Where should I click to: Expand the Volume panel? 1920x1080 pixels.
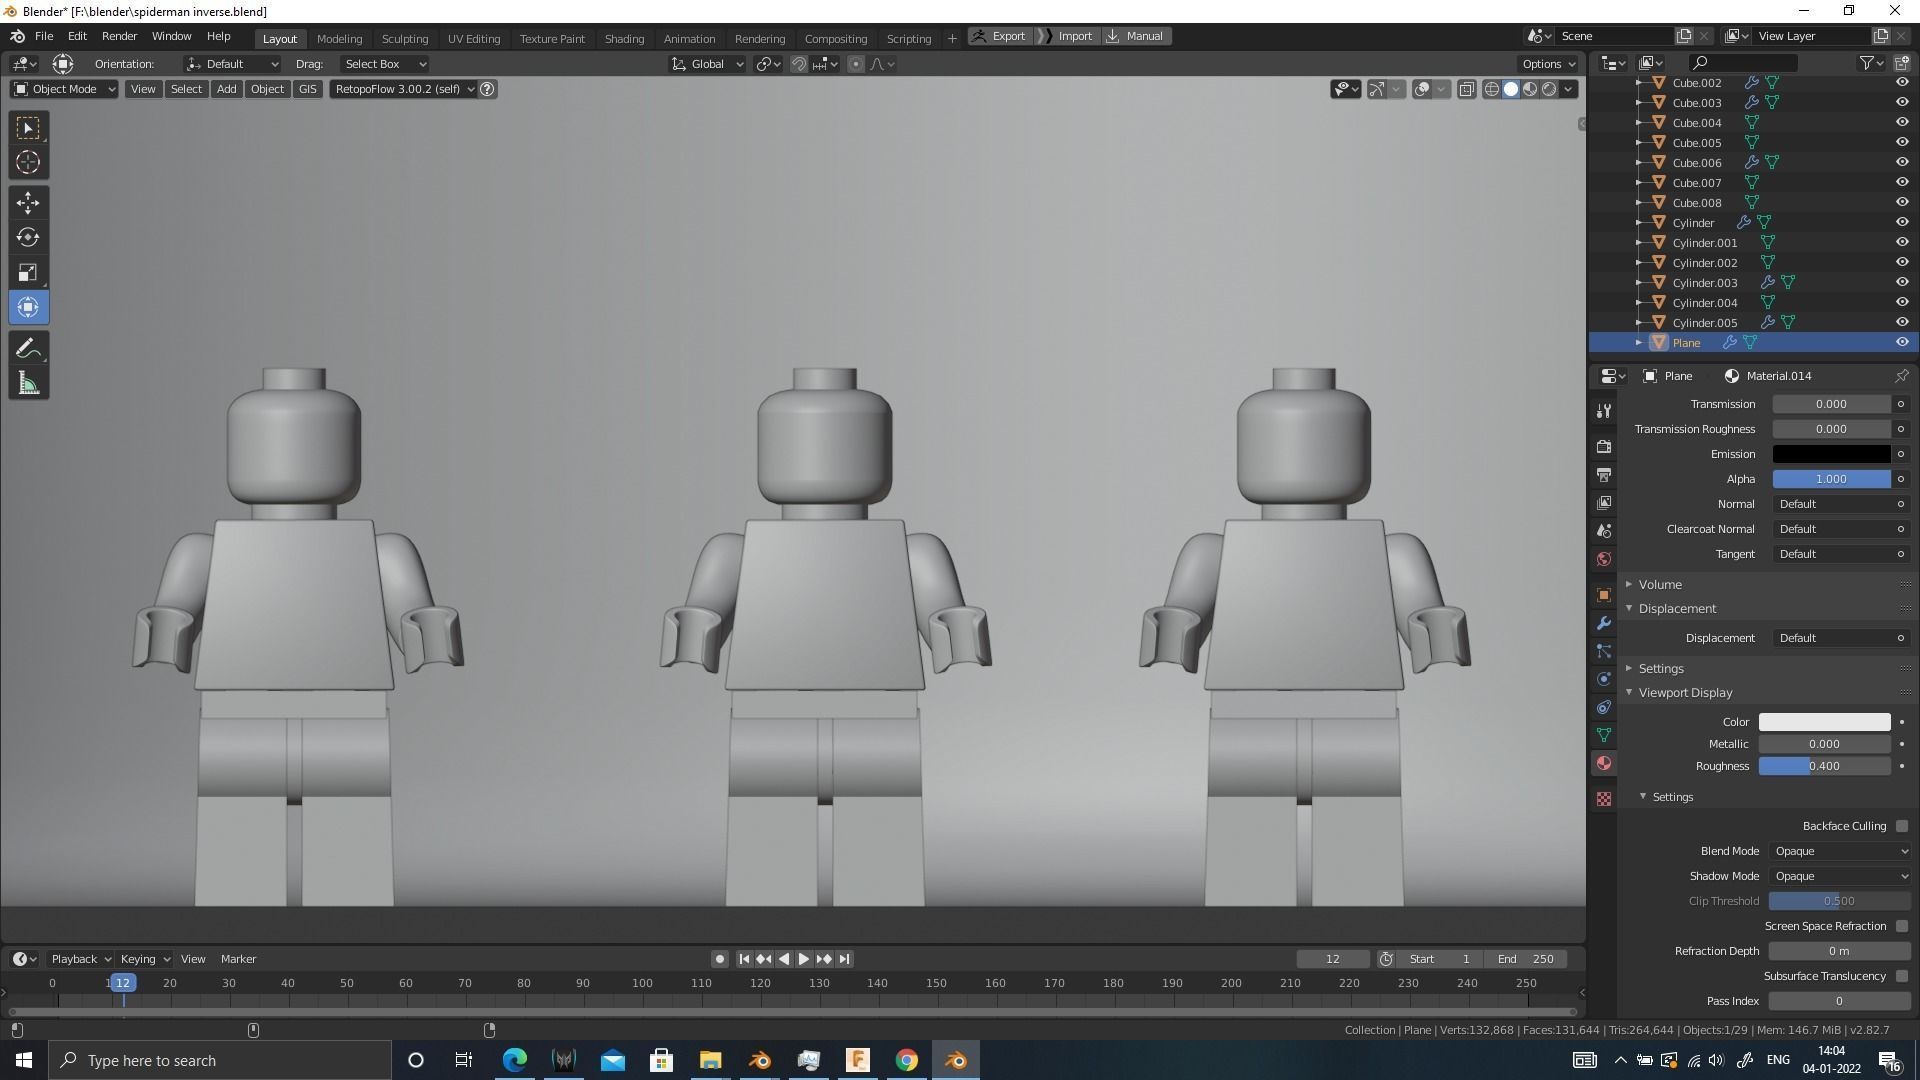click(1659, 584)
